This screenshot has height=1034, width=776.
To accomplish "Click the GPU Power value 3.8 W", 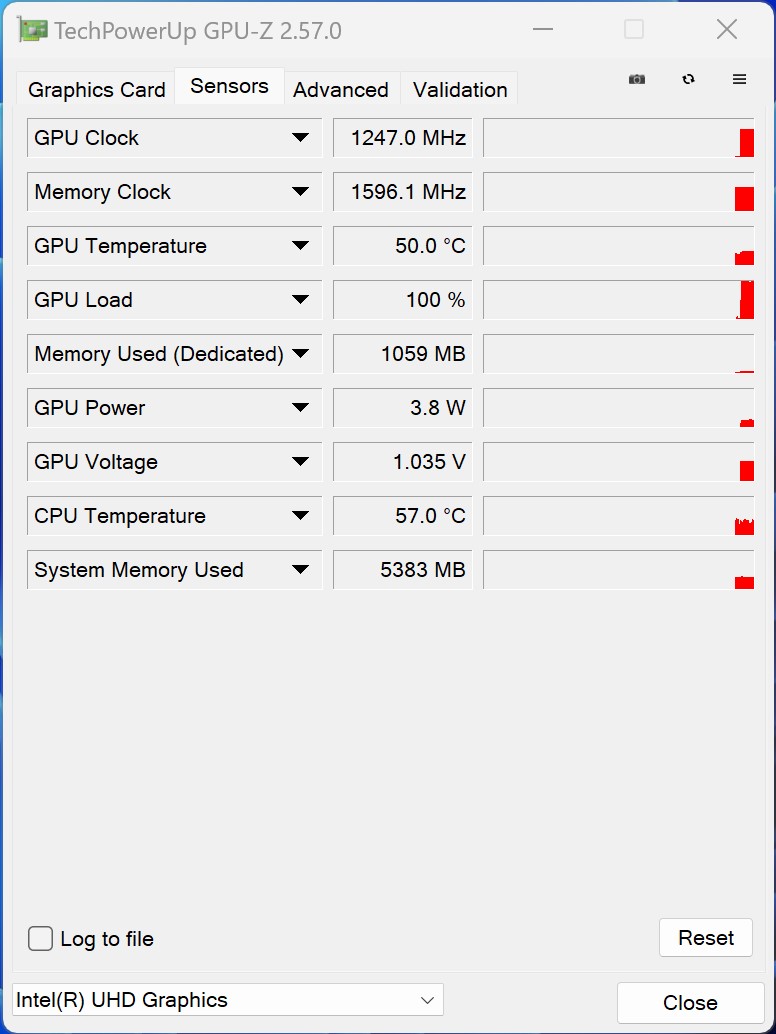I will click(x=402, y=408).
